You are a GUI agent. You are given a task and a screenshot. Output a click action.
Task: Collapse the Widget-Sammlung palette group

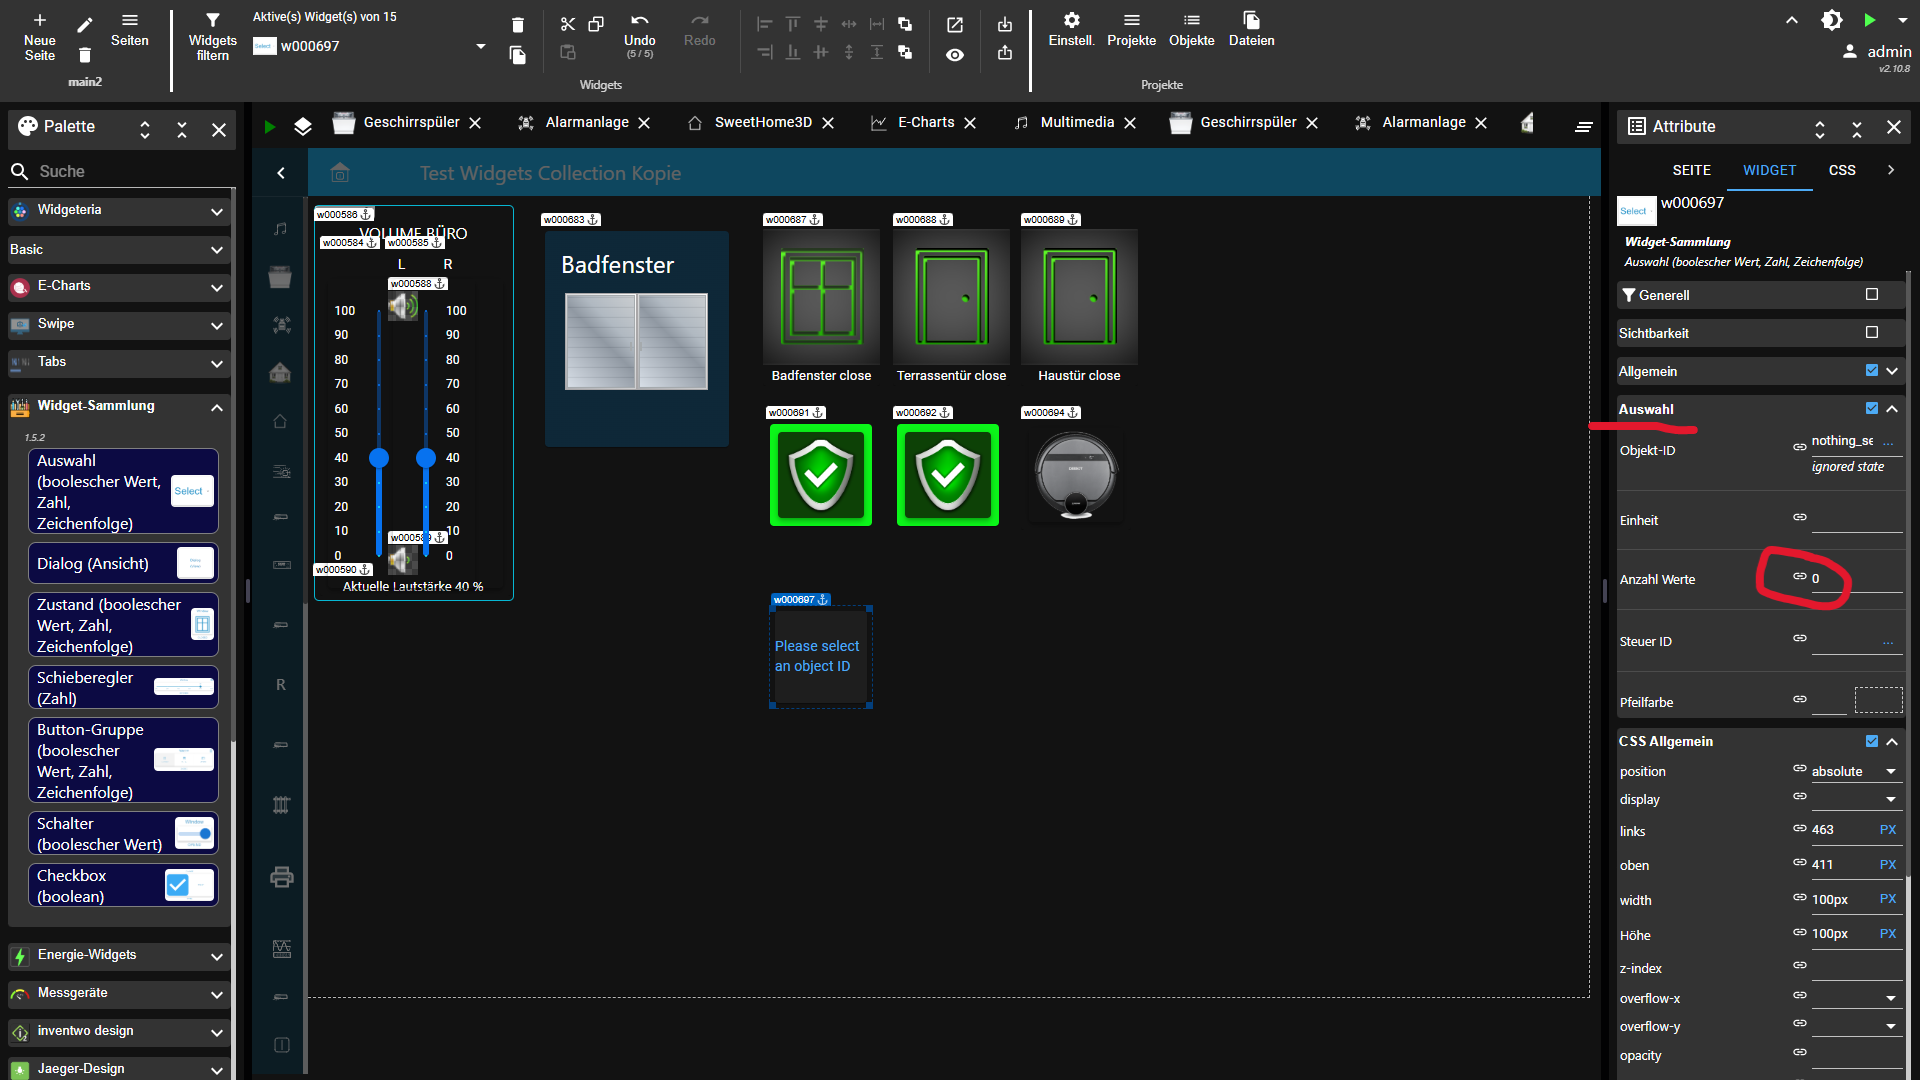217,407
